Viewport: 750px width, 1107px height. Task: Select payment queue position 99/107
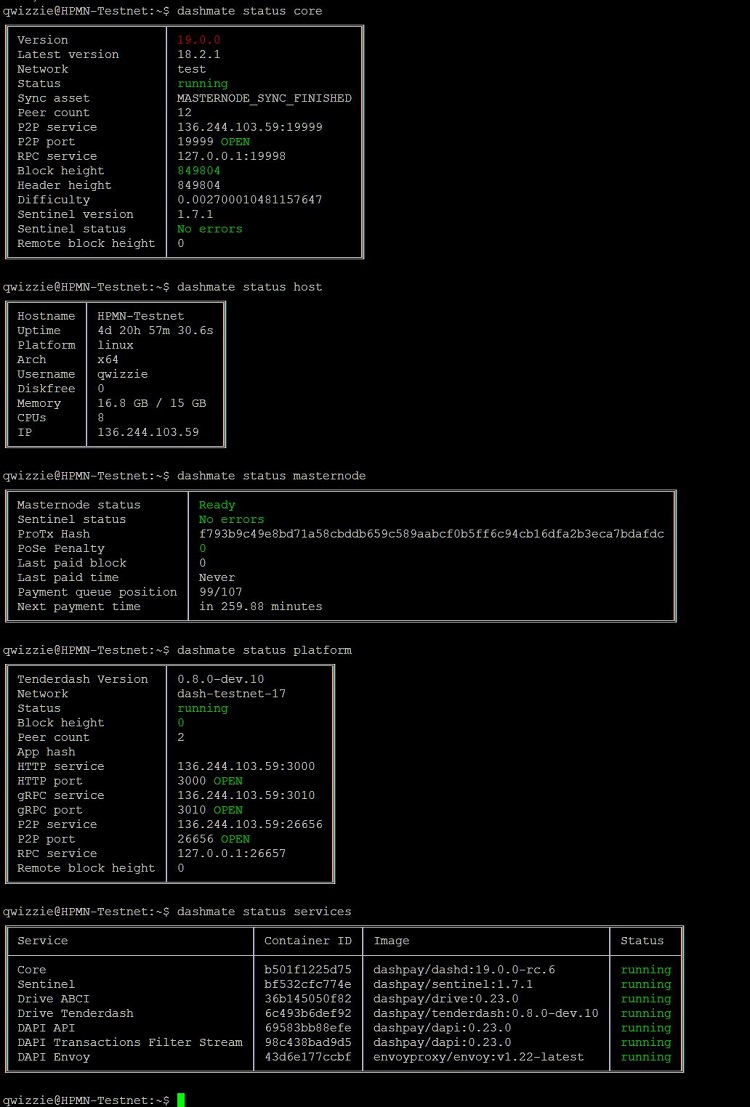coord(220,592)
